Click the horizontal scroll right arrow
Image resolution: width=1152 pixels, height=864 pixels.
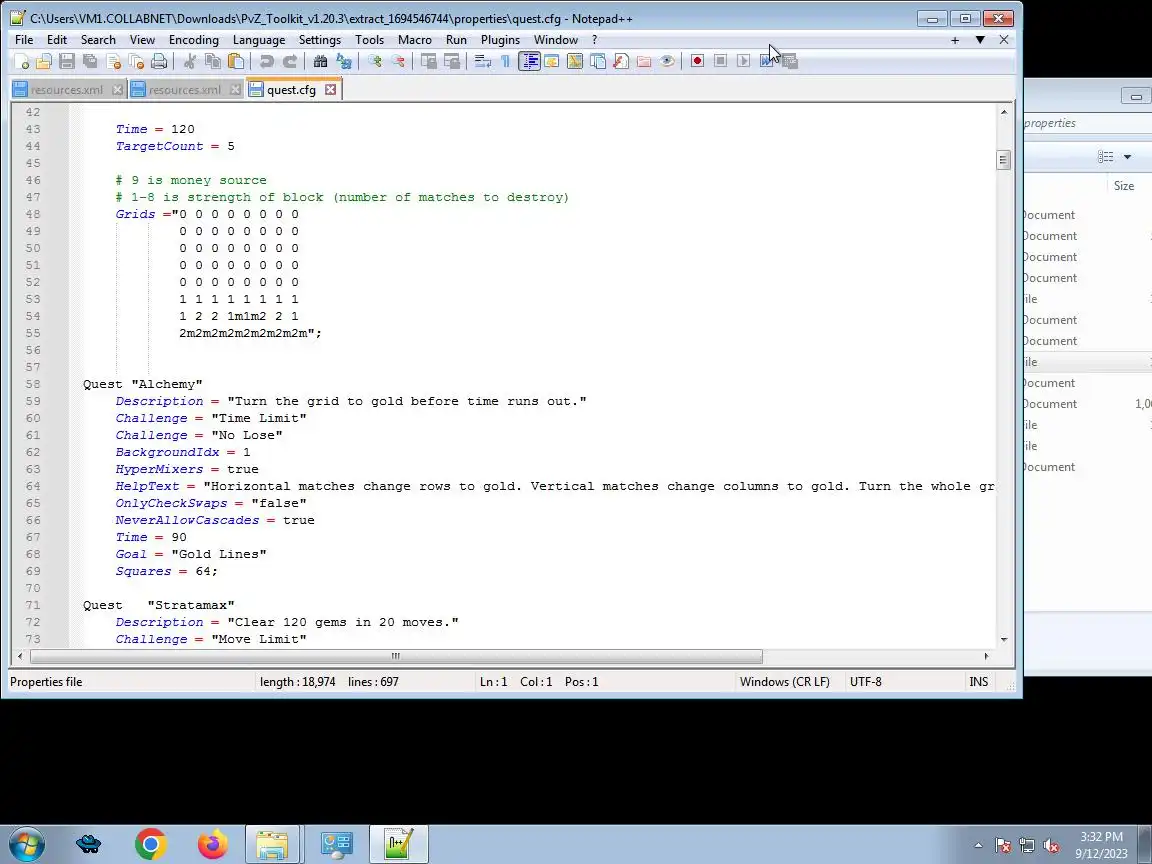coord(986,656)
